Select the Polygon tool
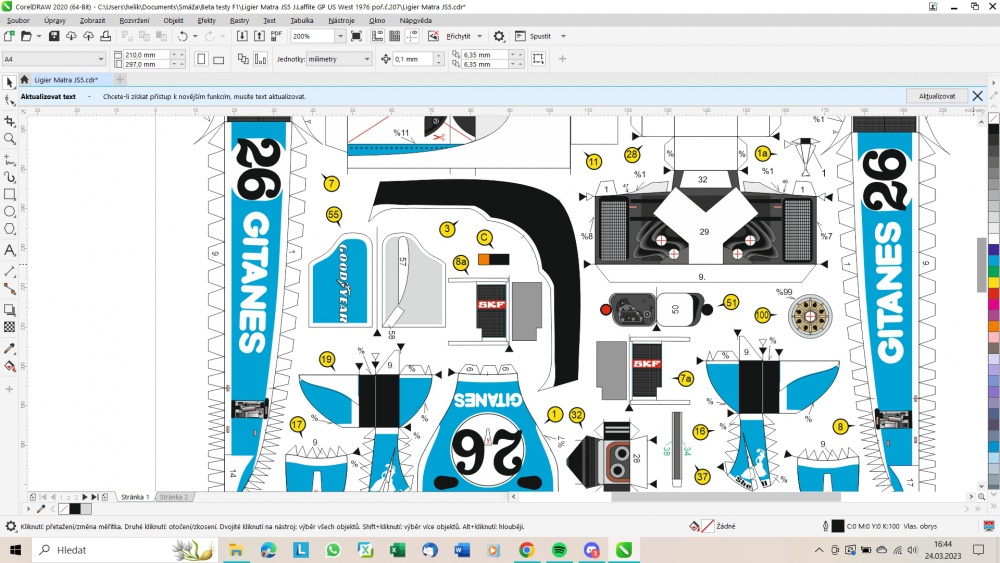This screenshot has height=563, width=1000. (x=10, y=230)
